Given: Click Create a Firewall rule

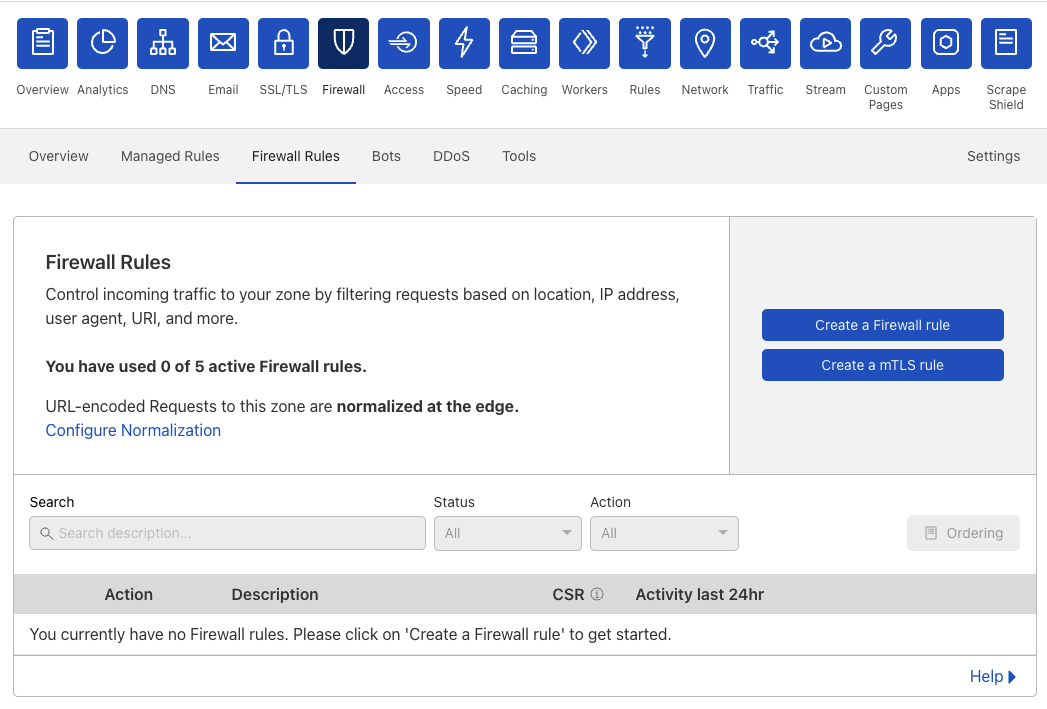Looking at the screenshot, I should pyautogui.click(x=882, y=325).
